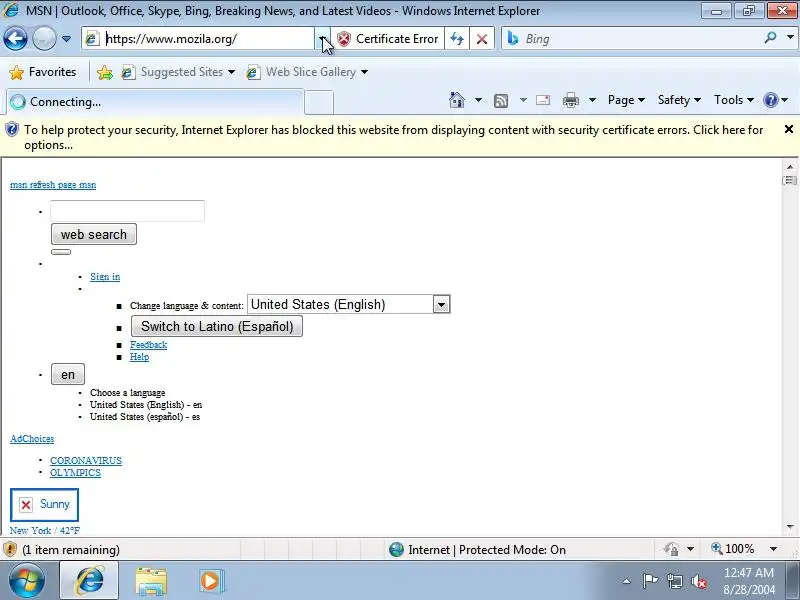This screenshot has height=600, width=800.
Task: Open Web Slice Gallery item
Action: pos(307,72)
